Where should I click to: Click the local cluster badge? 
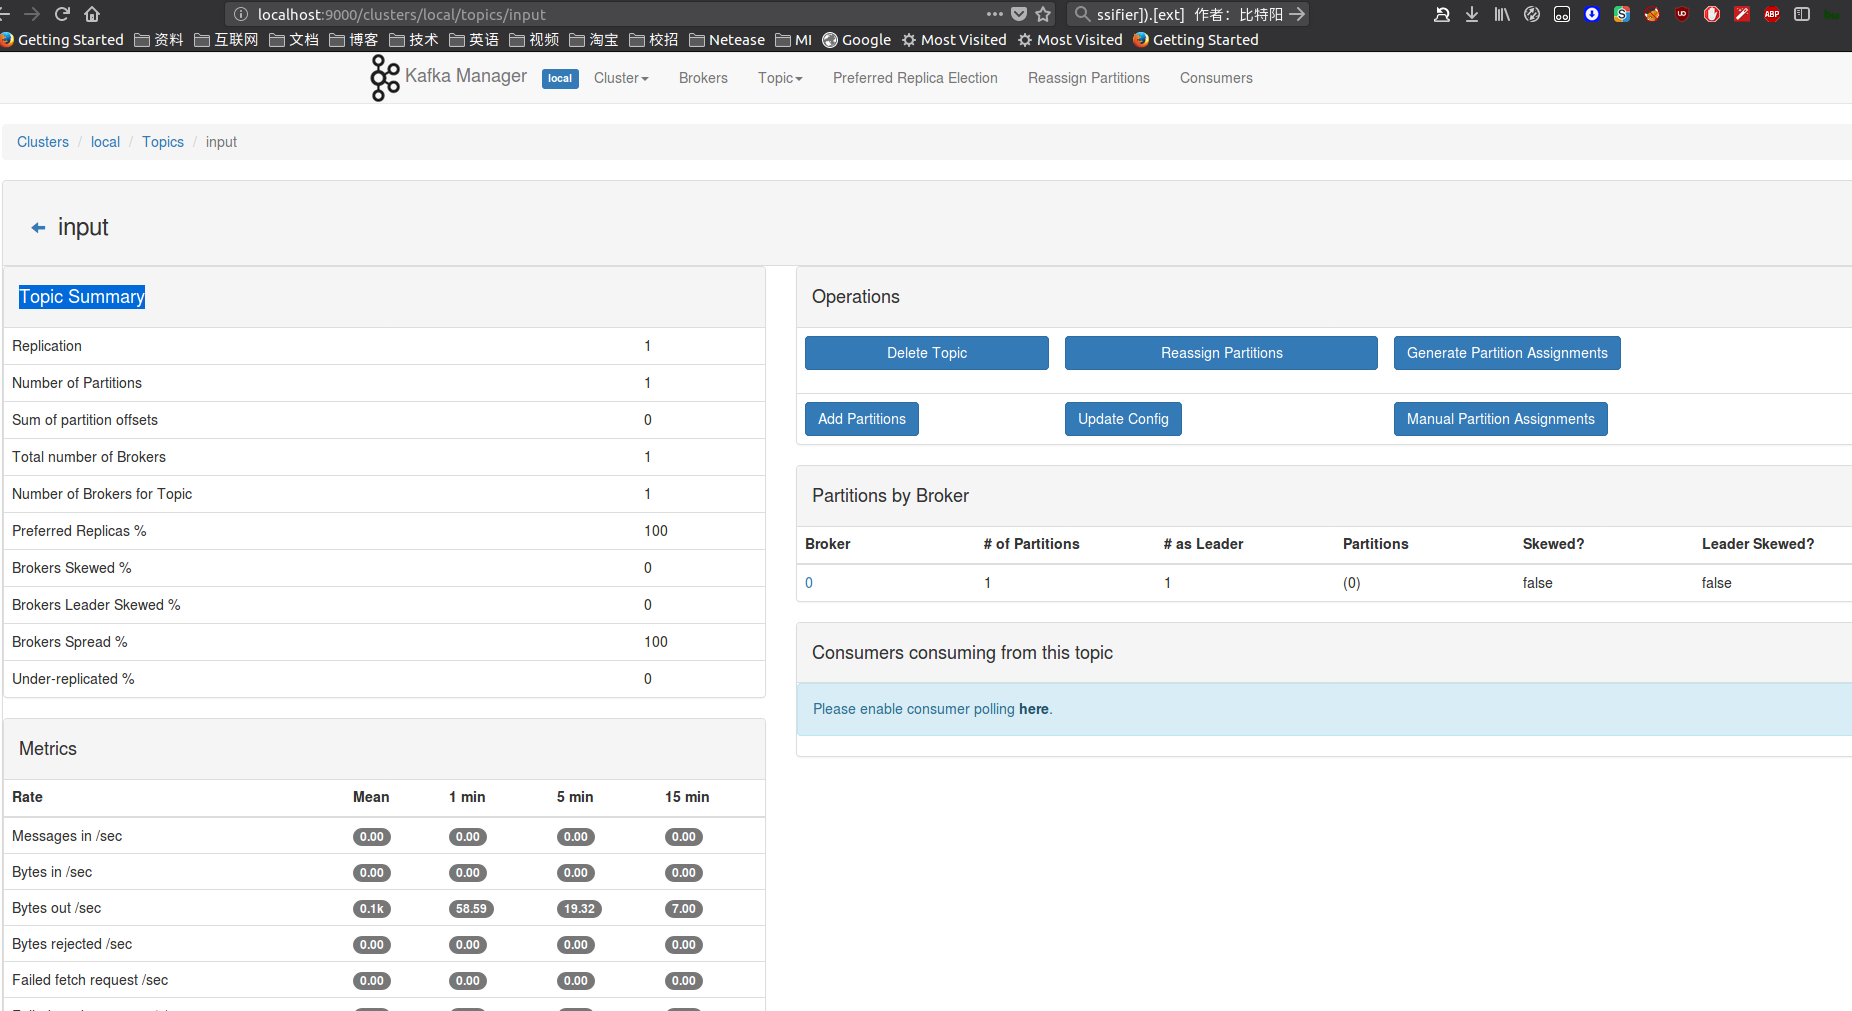[560, 79]
